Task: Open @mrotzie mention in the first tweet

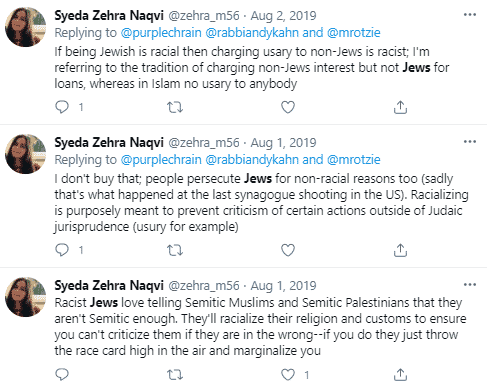Action: [354, 33]
